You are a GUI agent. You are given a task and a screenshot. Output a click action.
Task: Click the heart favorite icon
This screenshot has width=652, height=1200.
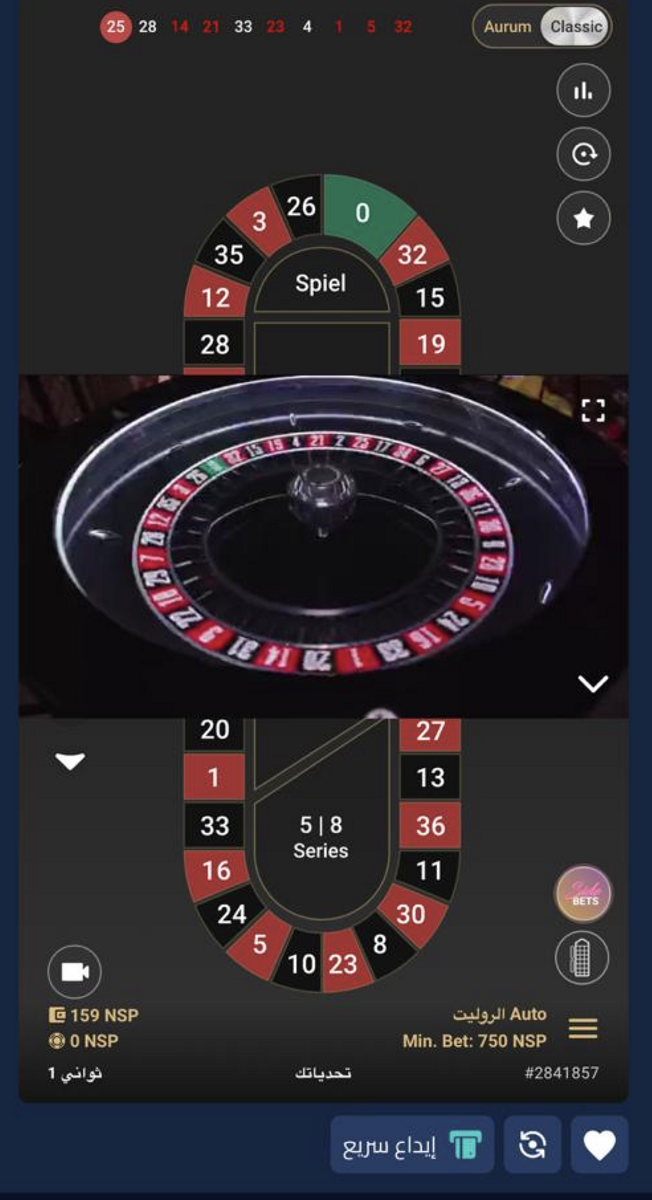600,1145
